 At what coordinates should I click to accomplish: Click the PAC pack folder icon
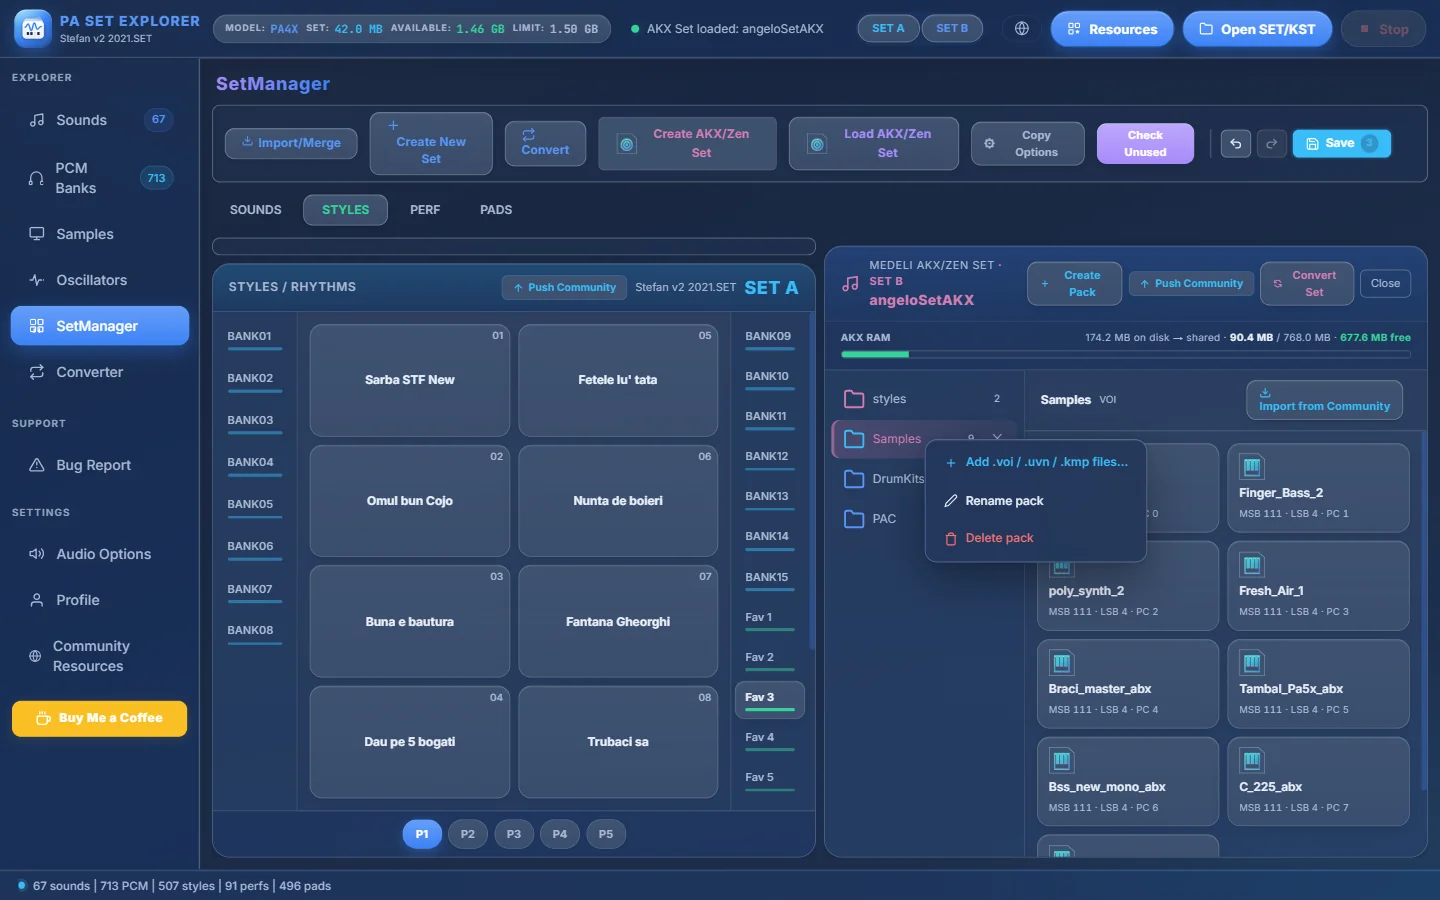coord(854,519)
